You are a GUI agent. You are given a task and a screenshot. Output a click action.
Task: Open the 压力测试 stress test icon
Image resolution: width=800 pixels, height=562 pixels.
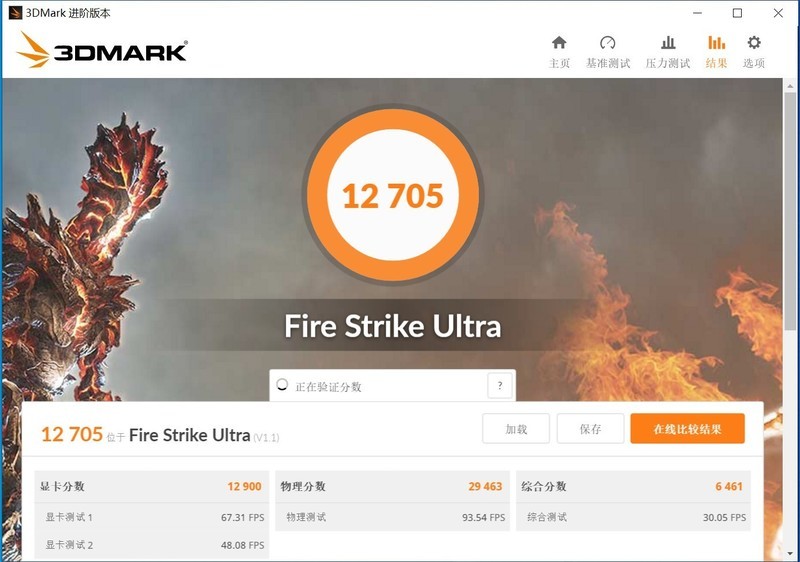[668, 43]
